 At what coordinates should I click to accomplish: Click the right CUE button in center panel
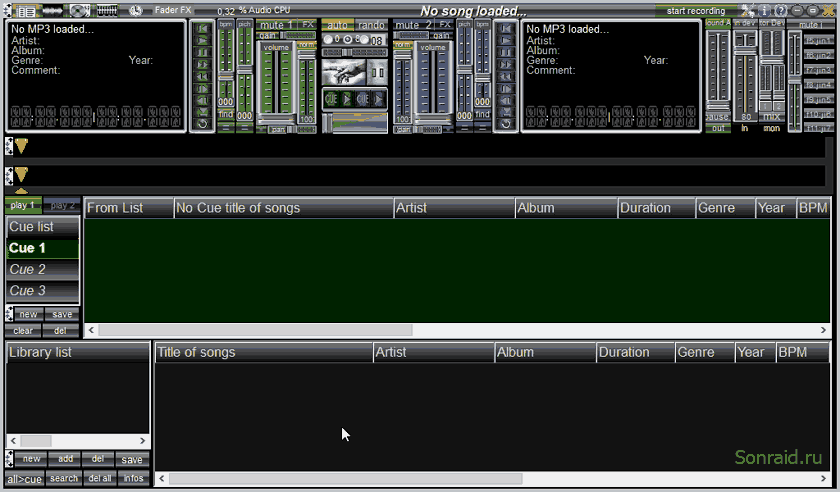pyautogui.click(x=363, y=99)
